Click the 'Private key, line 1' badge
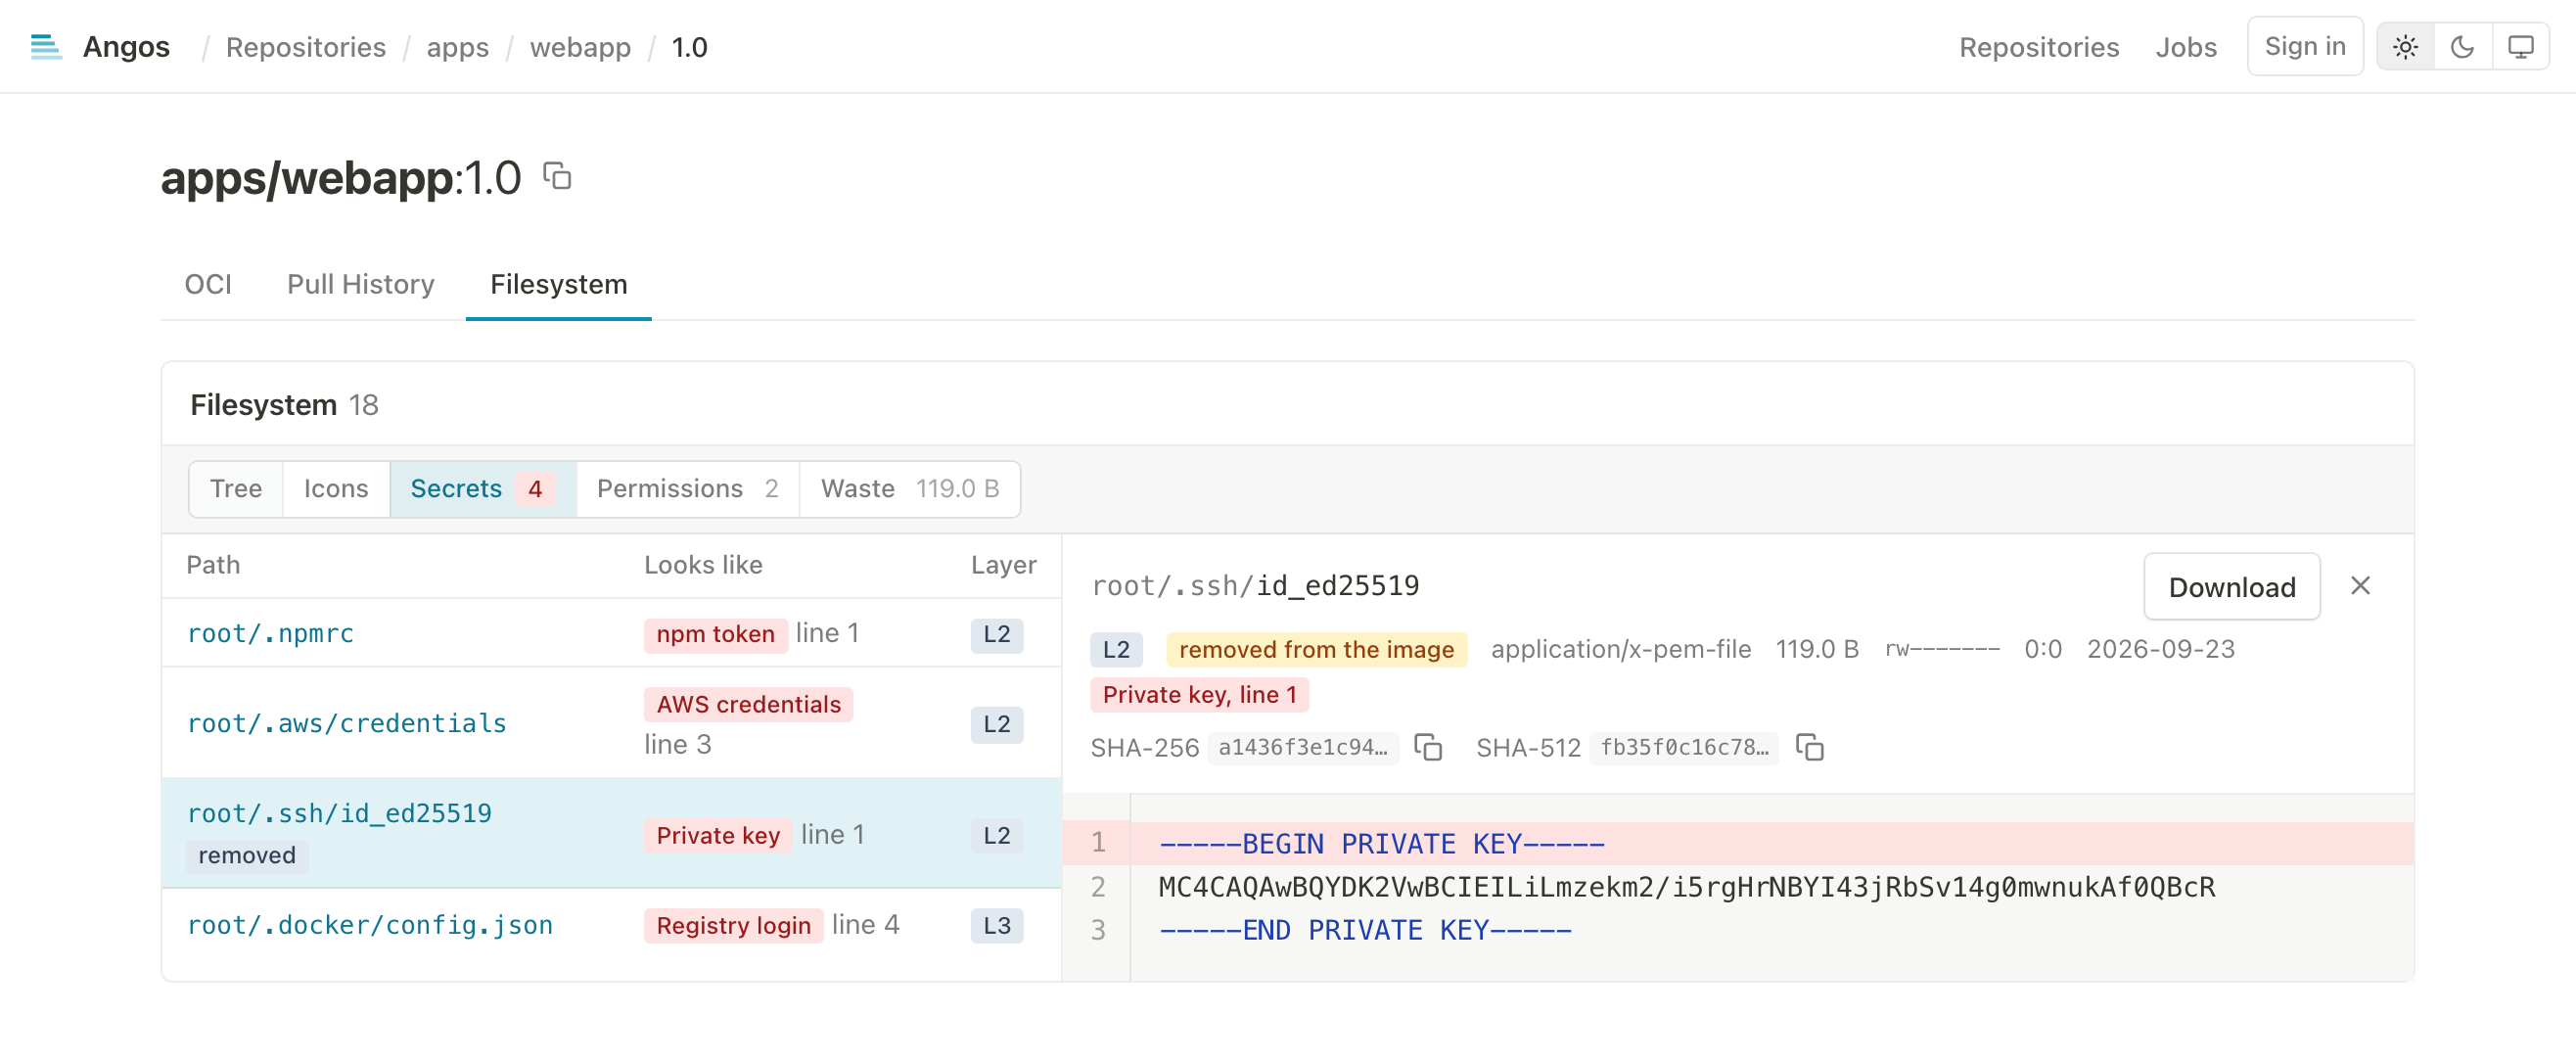The image size is (2576, 1061). pyautogui.click(x=1199, y=694)
